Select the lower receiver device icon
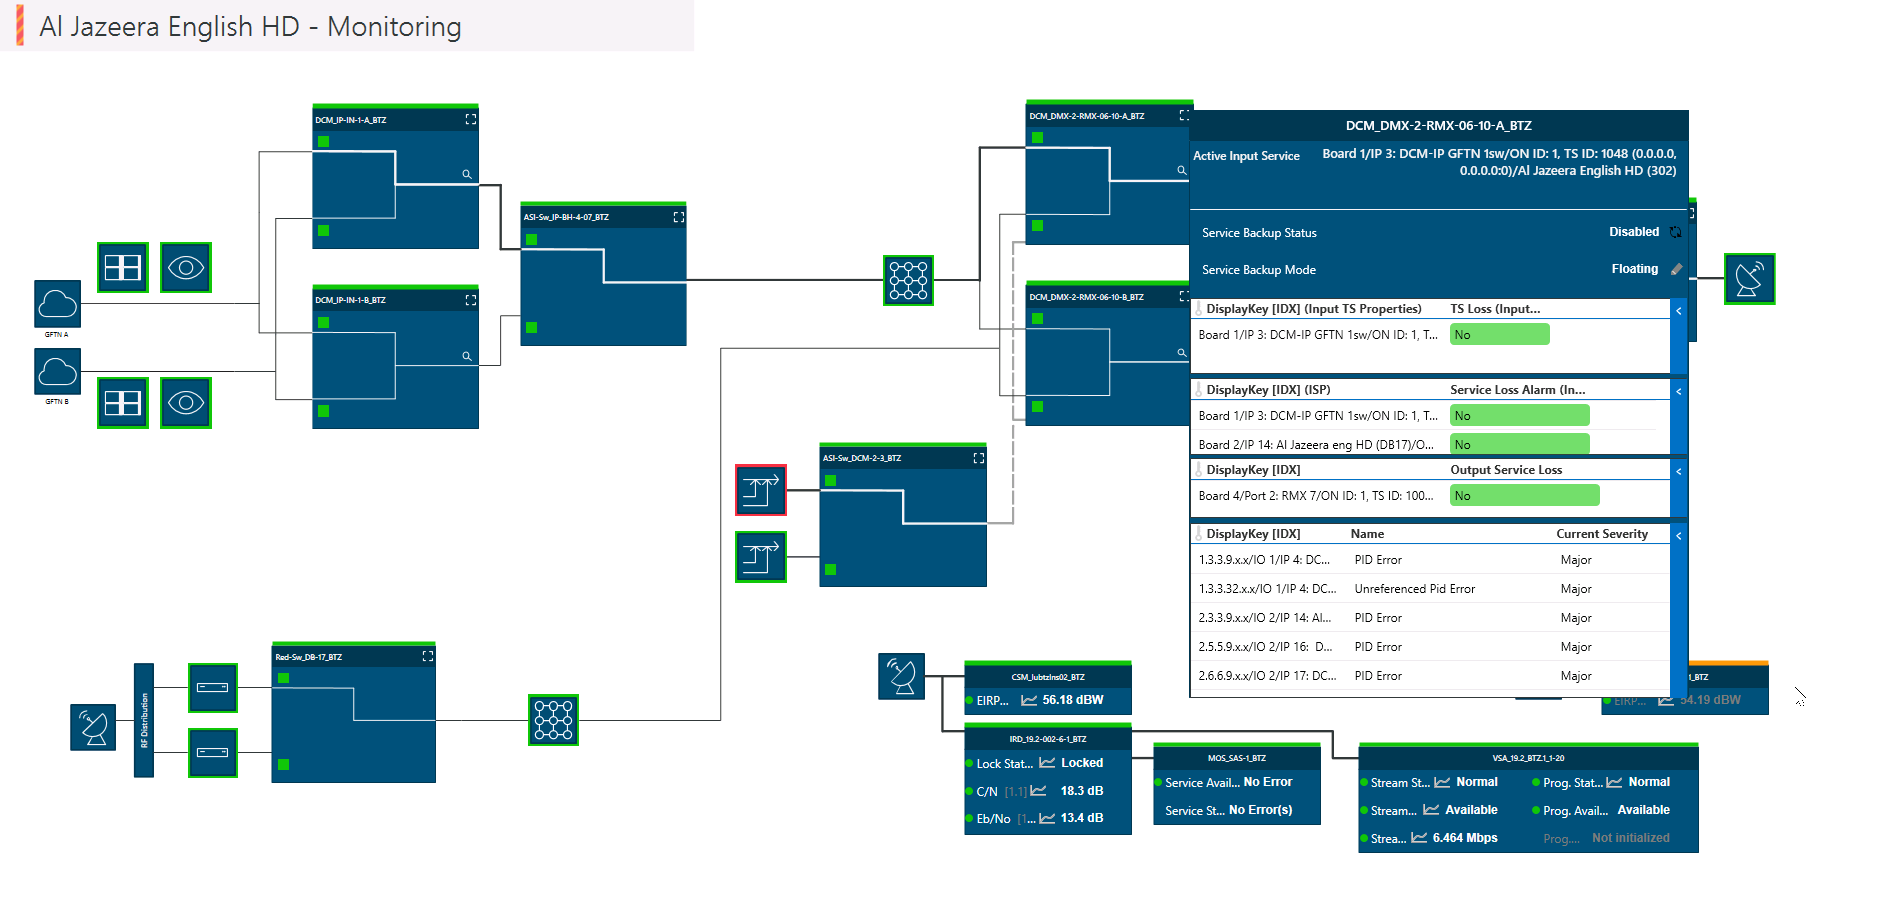Image resolution: width=1881 pixels, height=911 pixels. 213,753
